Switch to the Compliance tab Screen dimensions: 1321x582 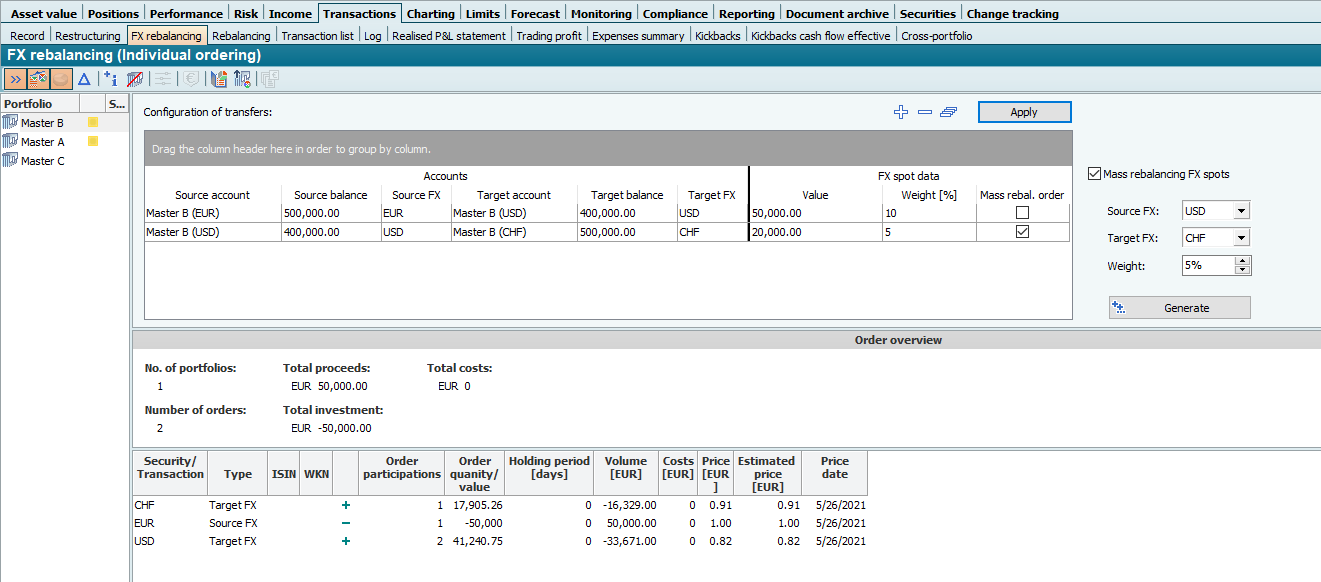click(x=673, y=14)
